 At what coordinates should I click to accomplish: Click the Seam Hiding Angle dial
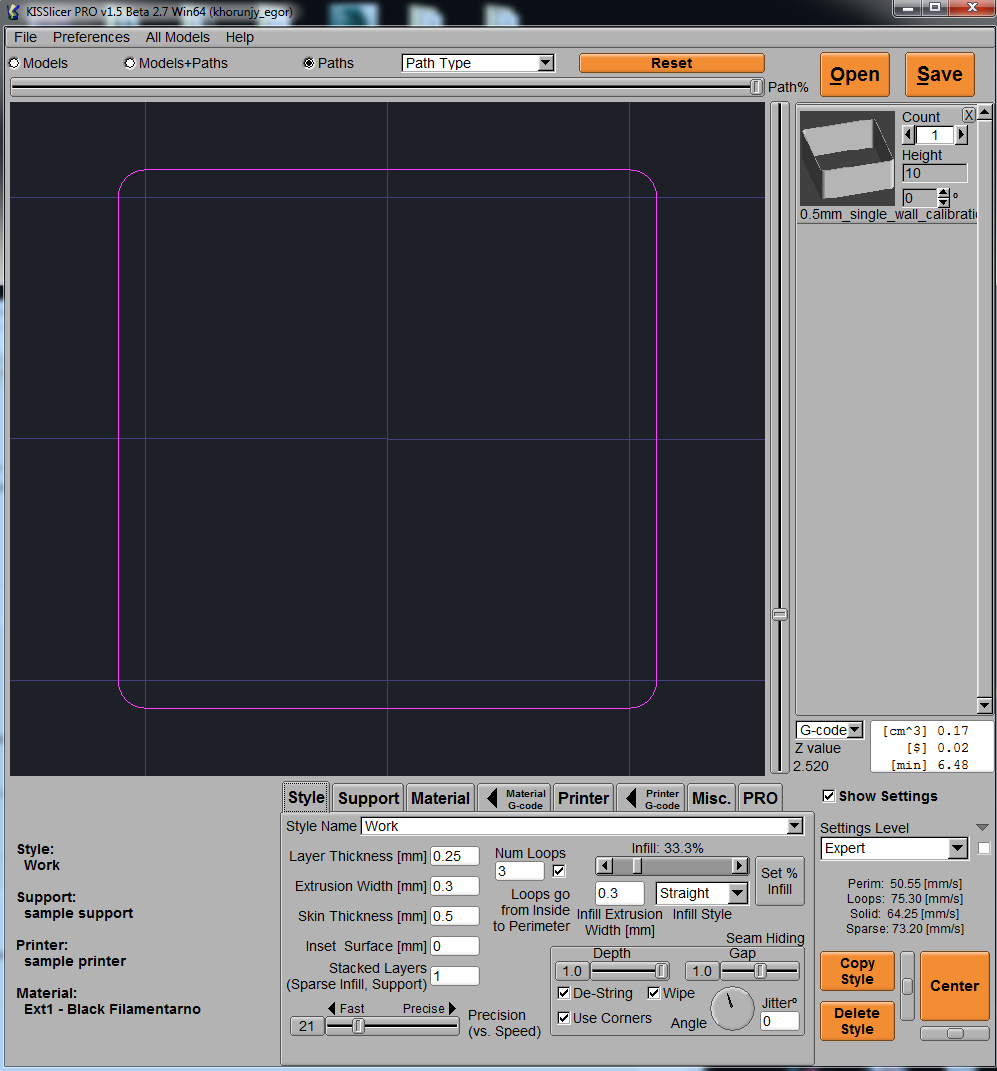732,1009
